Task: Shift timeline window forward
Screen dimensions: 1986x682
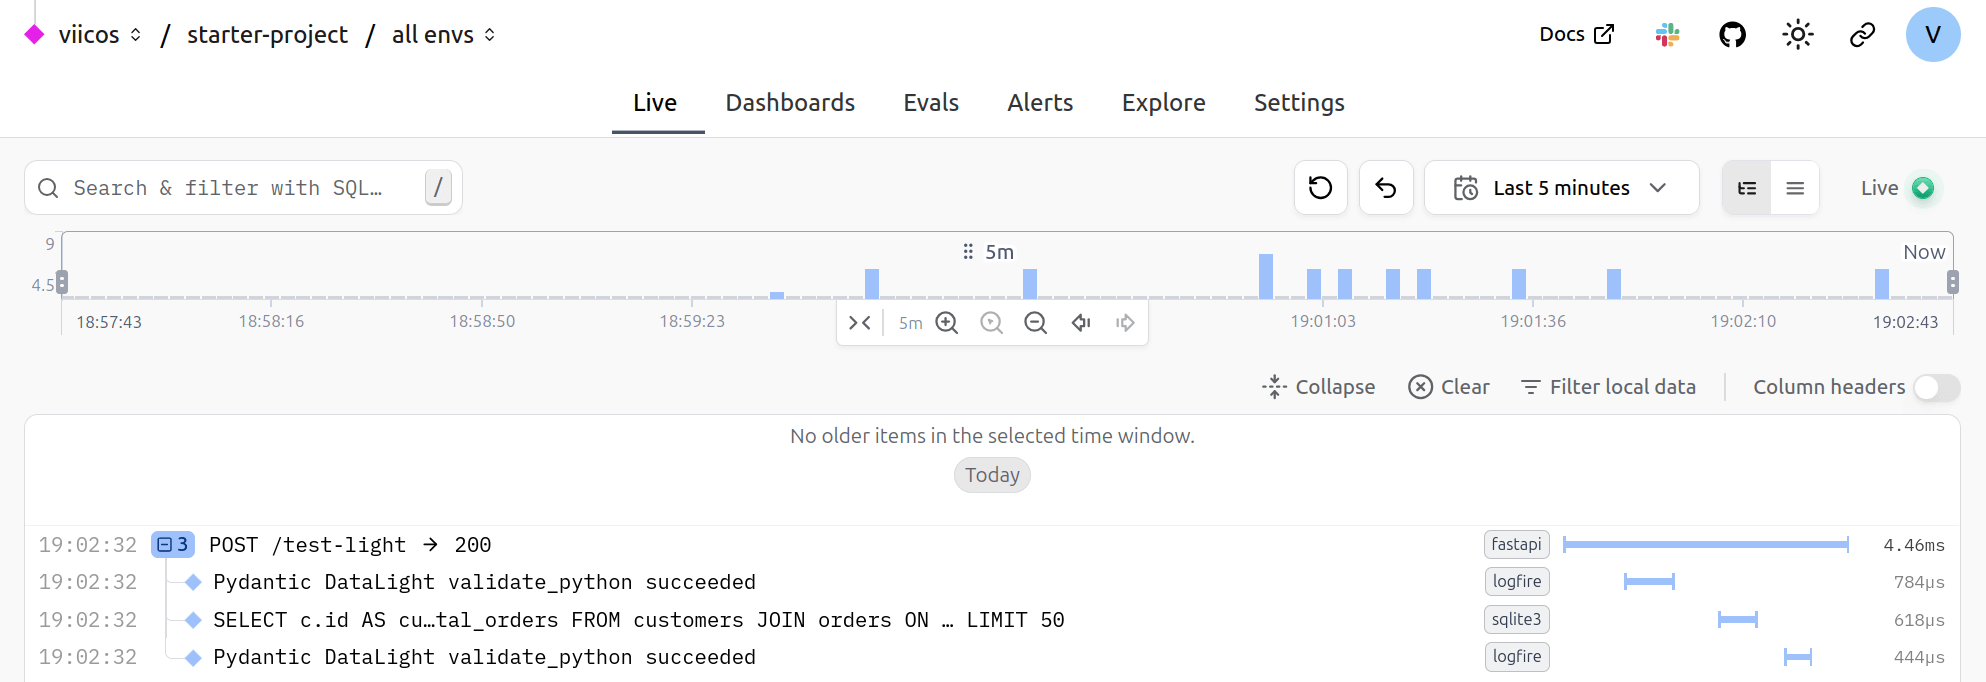Action: coord(1125,323)
